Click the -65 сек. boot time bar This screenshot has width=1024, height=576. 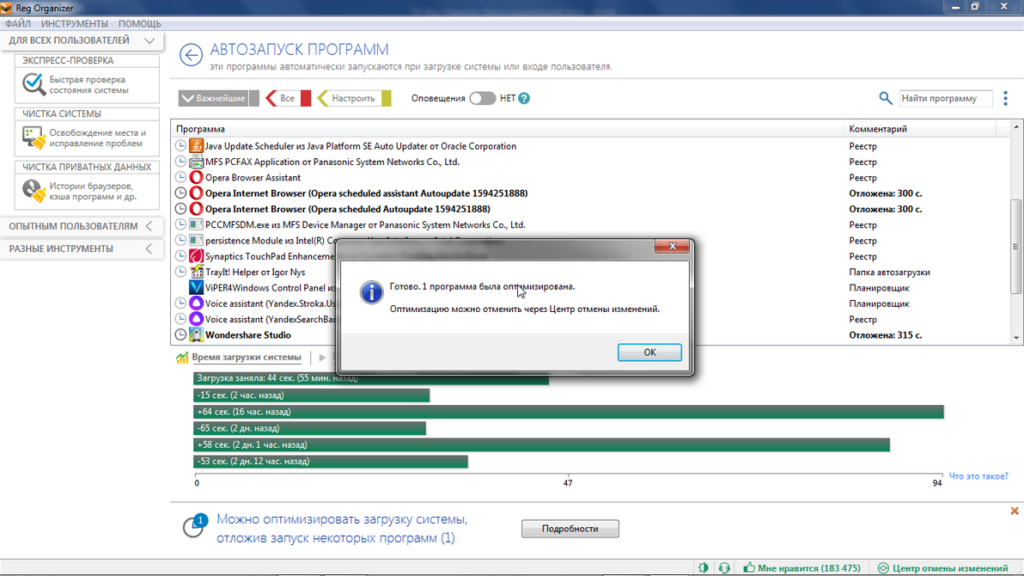pos(310,428)
